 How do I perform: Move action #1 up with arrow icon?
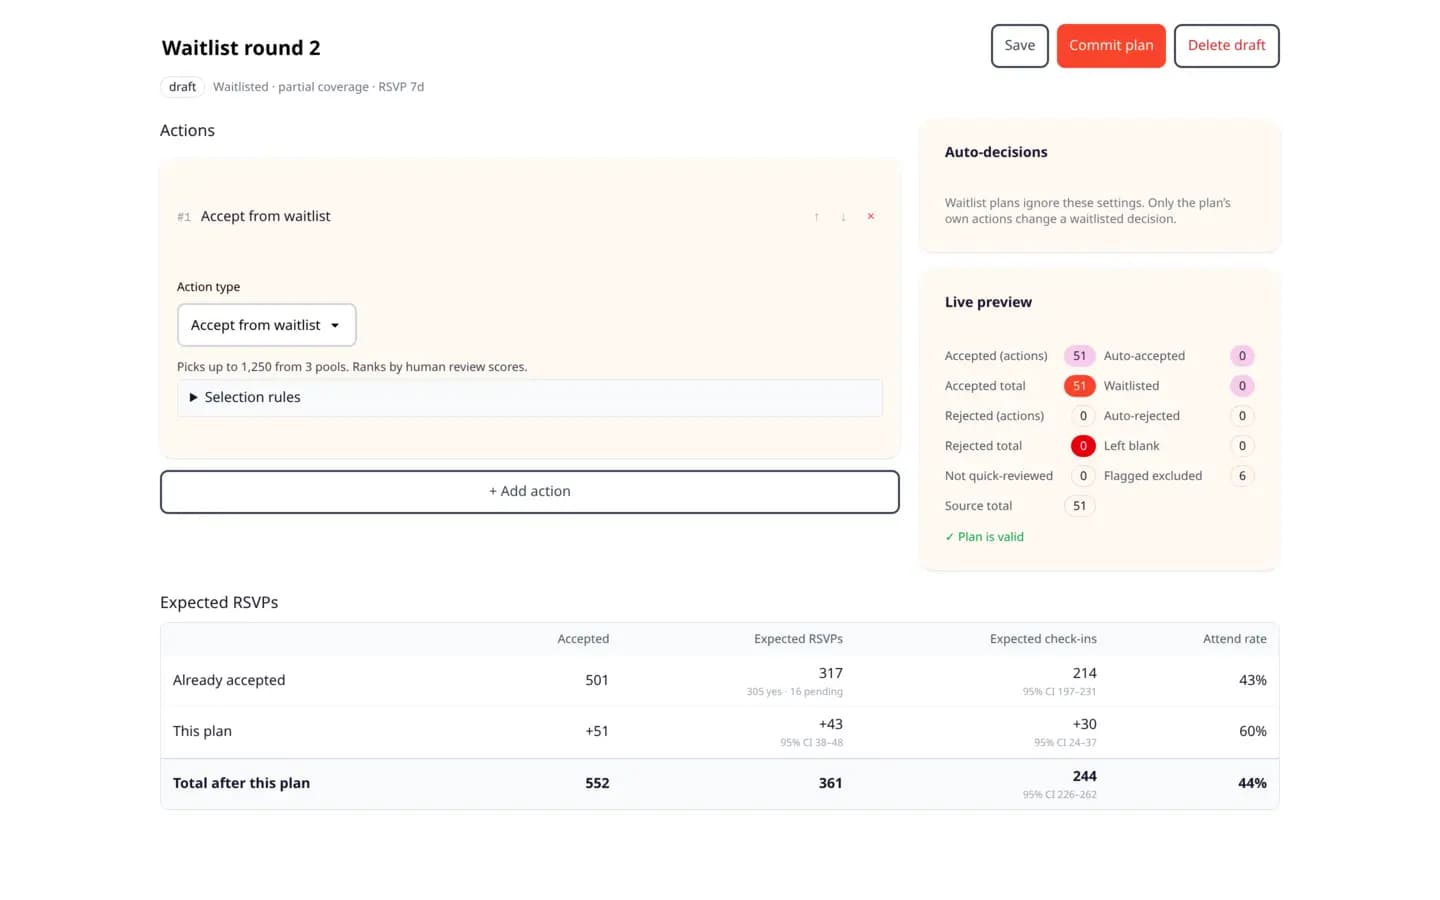[x=816, y=217]
